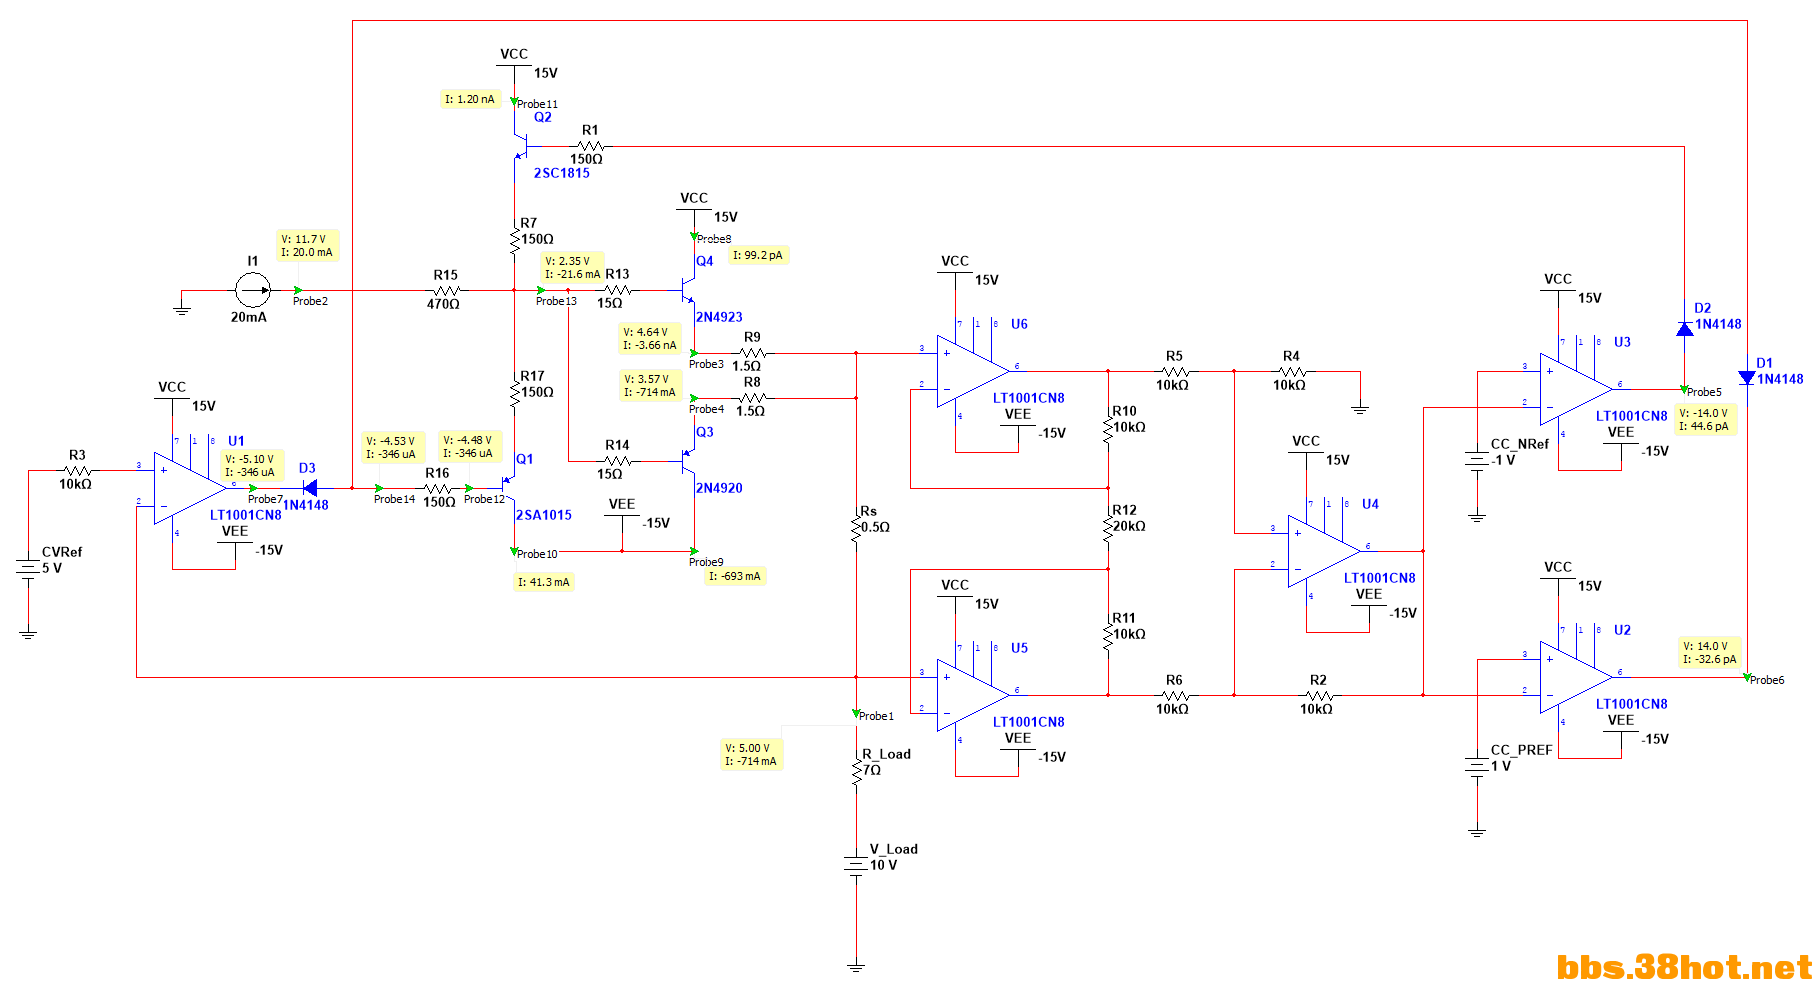The image size is (1815, 985).
Task: Select resistor R16 150Ω symbol
Action: (x=438, y=488)
